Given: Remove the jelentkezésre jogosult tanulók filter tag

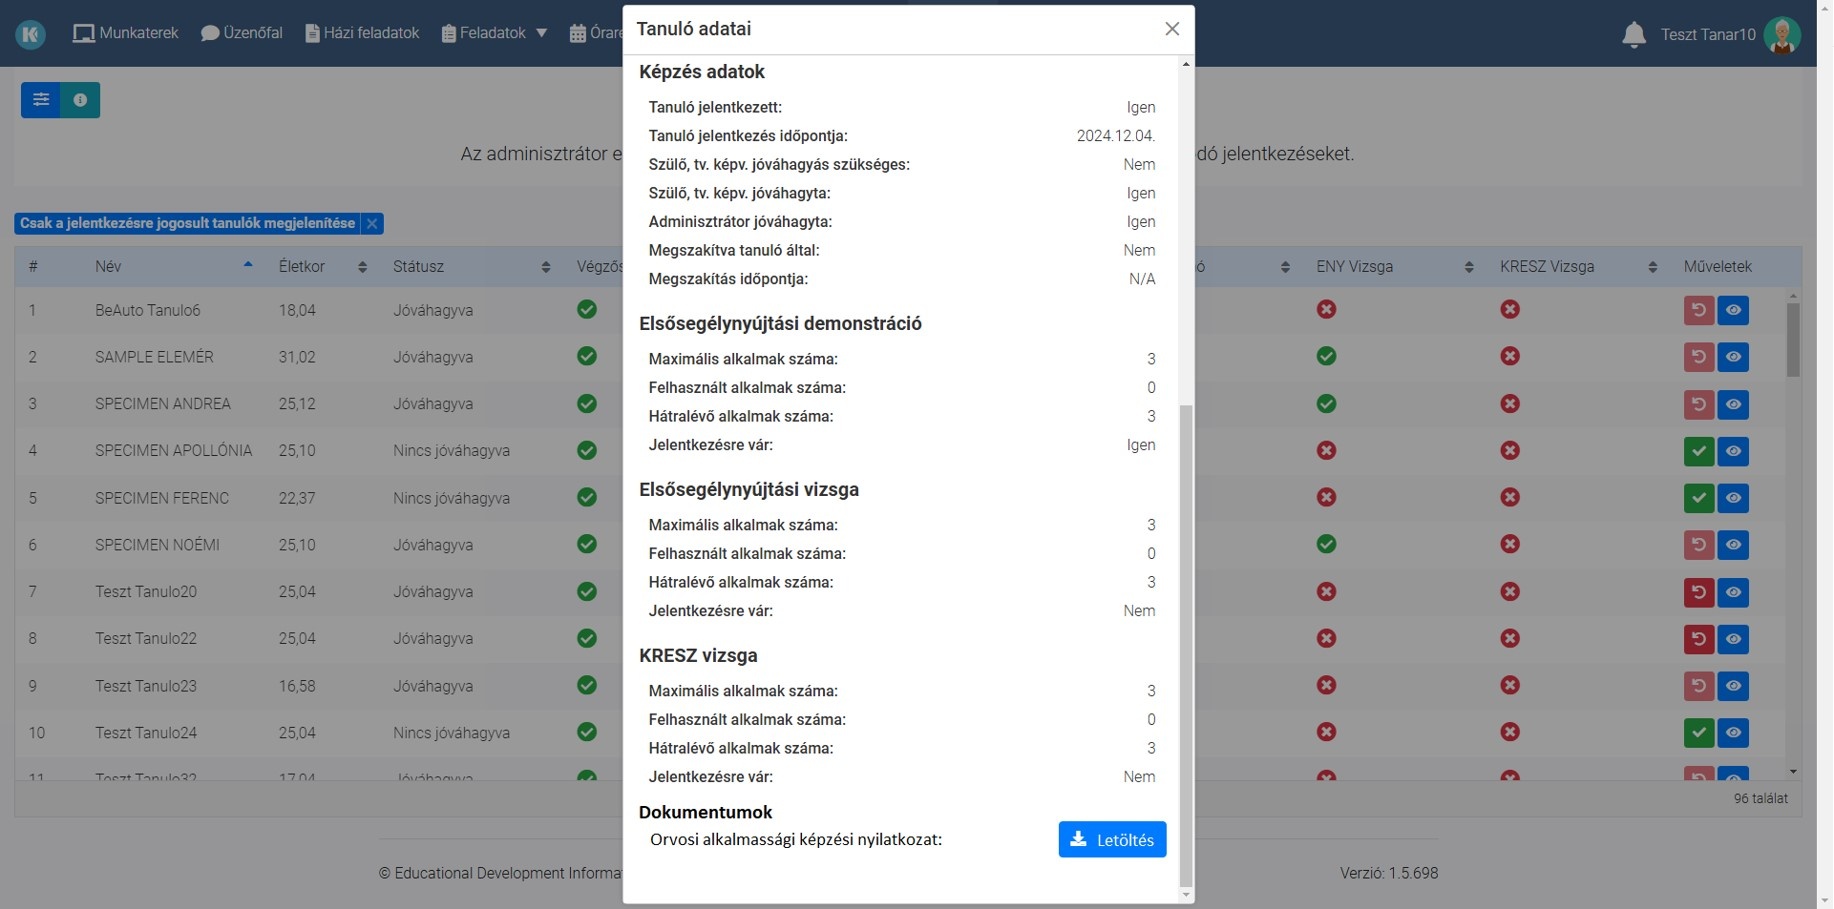Looking at the screenshot, I should 372,224.
